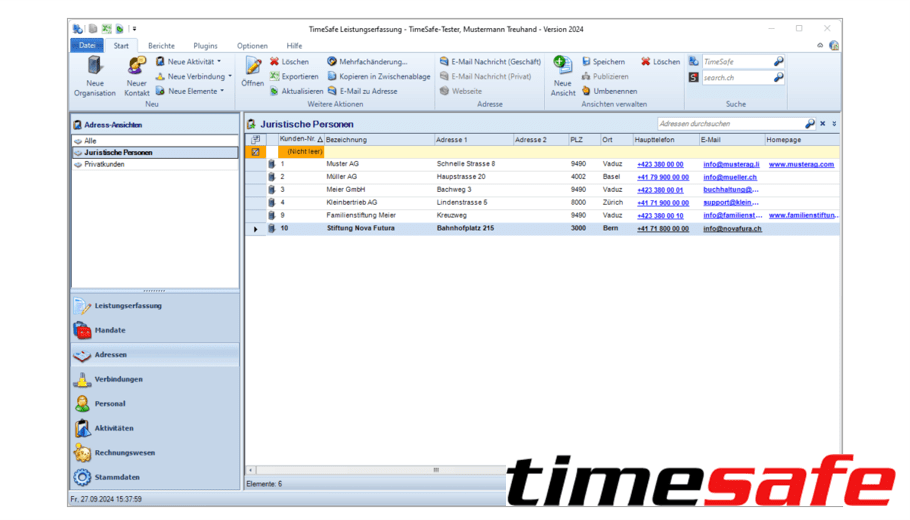Click the Adressen durchsuchen search field
This screenshot has height=520, width=910.
[x=728, y=124]
